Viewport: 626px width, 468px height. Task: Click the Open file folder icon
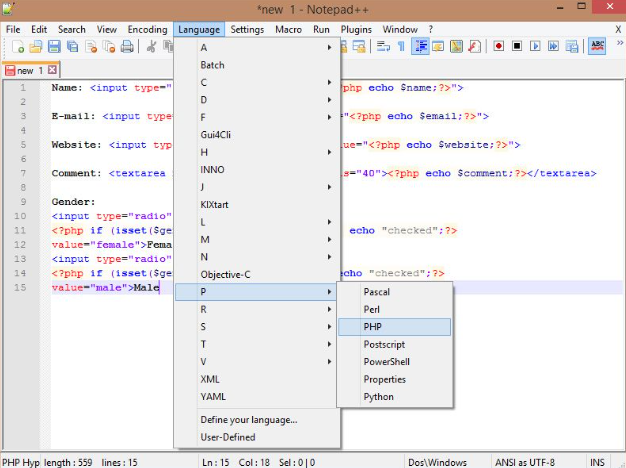pyautogui.click(x=36, y=47)
